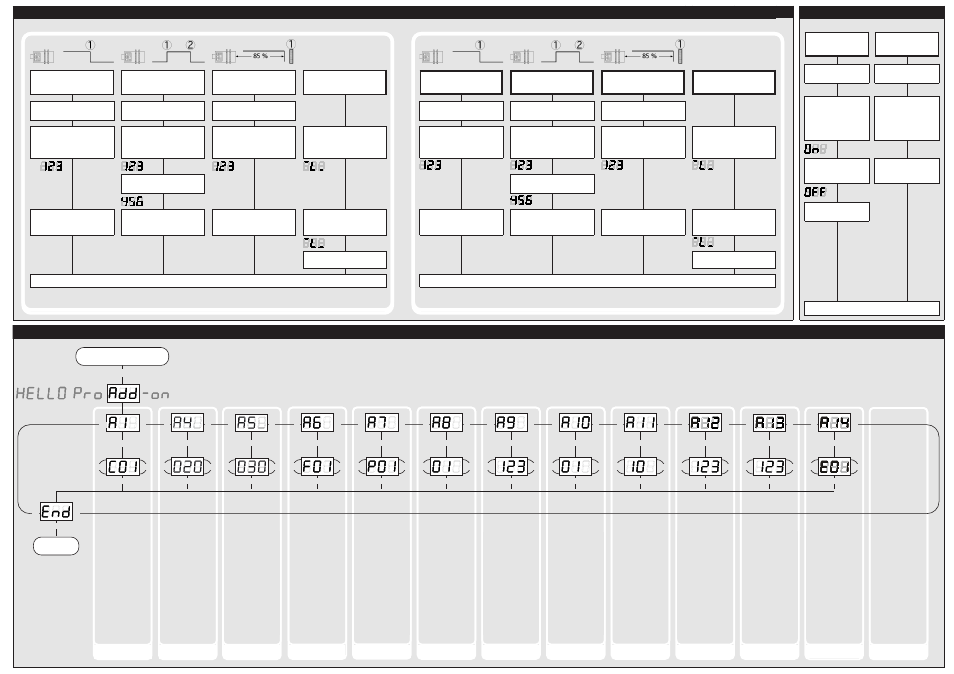Click the E03 value under A14
This screenshot has width=954, height=674.
click(x=834, y=466)
